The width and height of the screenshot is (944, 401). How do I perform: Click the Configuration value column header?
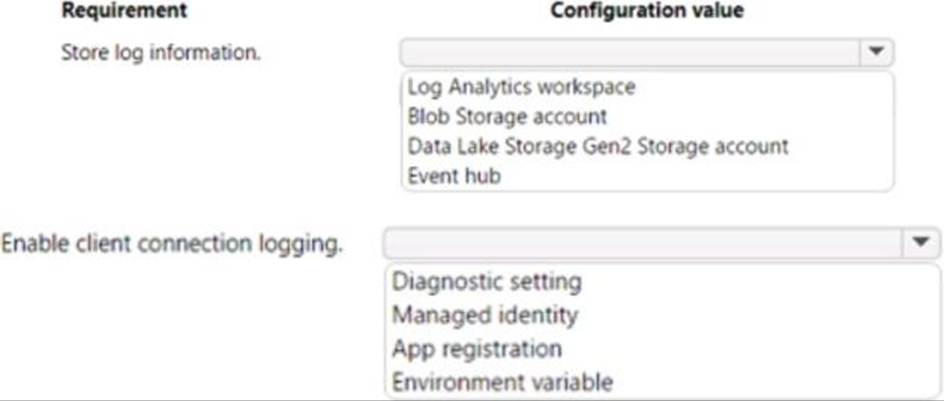(647, 11)
